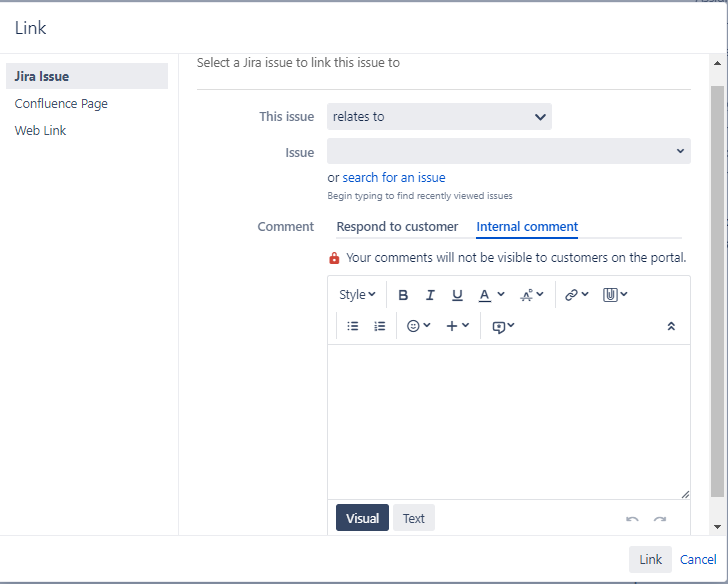Open canned responses speech bubble menu
Screen dimensions: 728x584
tap(503, 326)
